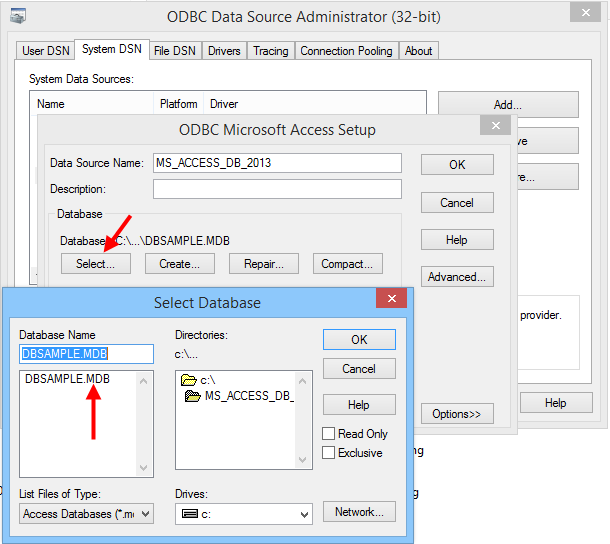The height and width of the screenshot is (544, 610).
Task: Click the Driver column header
Action: (x=314, y=104)
